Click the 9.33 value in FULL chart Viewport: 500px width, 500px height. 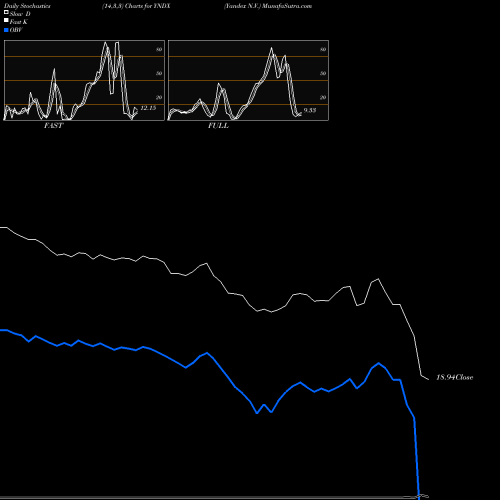(310, 110)
